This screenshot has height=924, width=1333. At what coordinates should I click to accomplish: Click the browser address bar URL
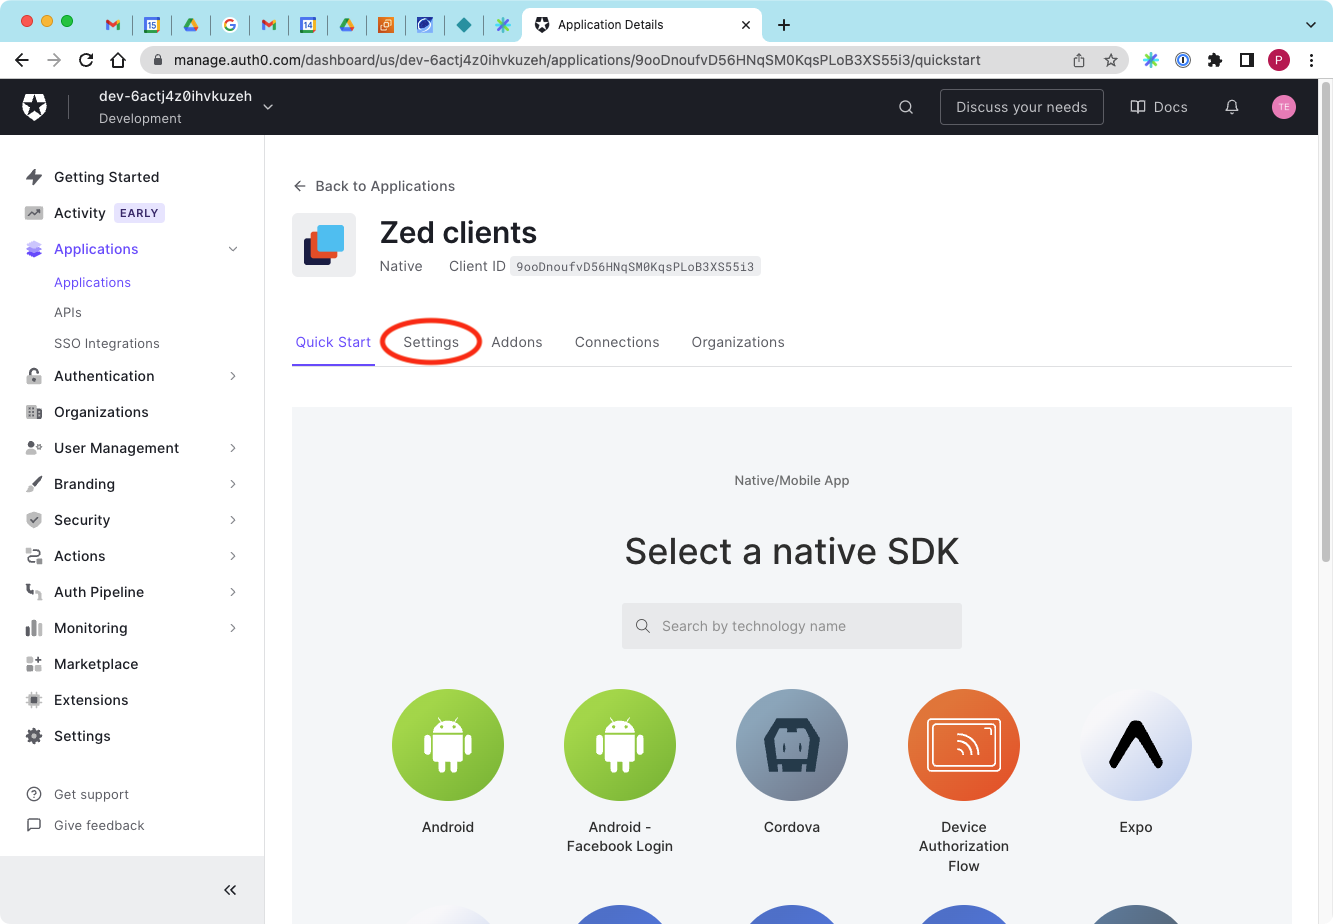[577, 60]
